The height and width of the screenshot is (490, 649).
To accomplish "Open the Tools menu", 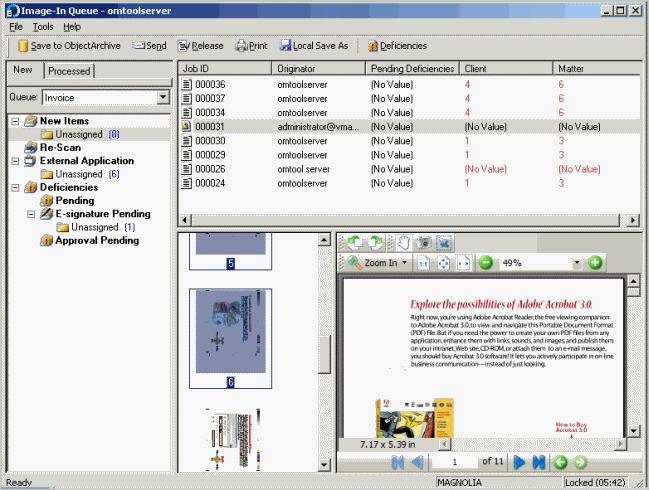I will tap(43, 26).
